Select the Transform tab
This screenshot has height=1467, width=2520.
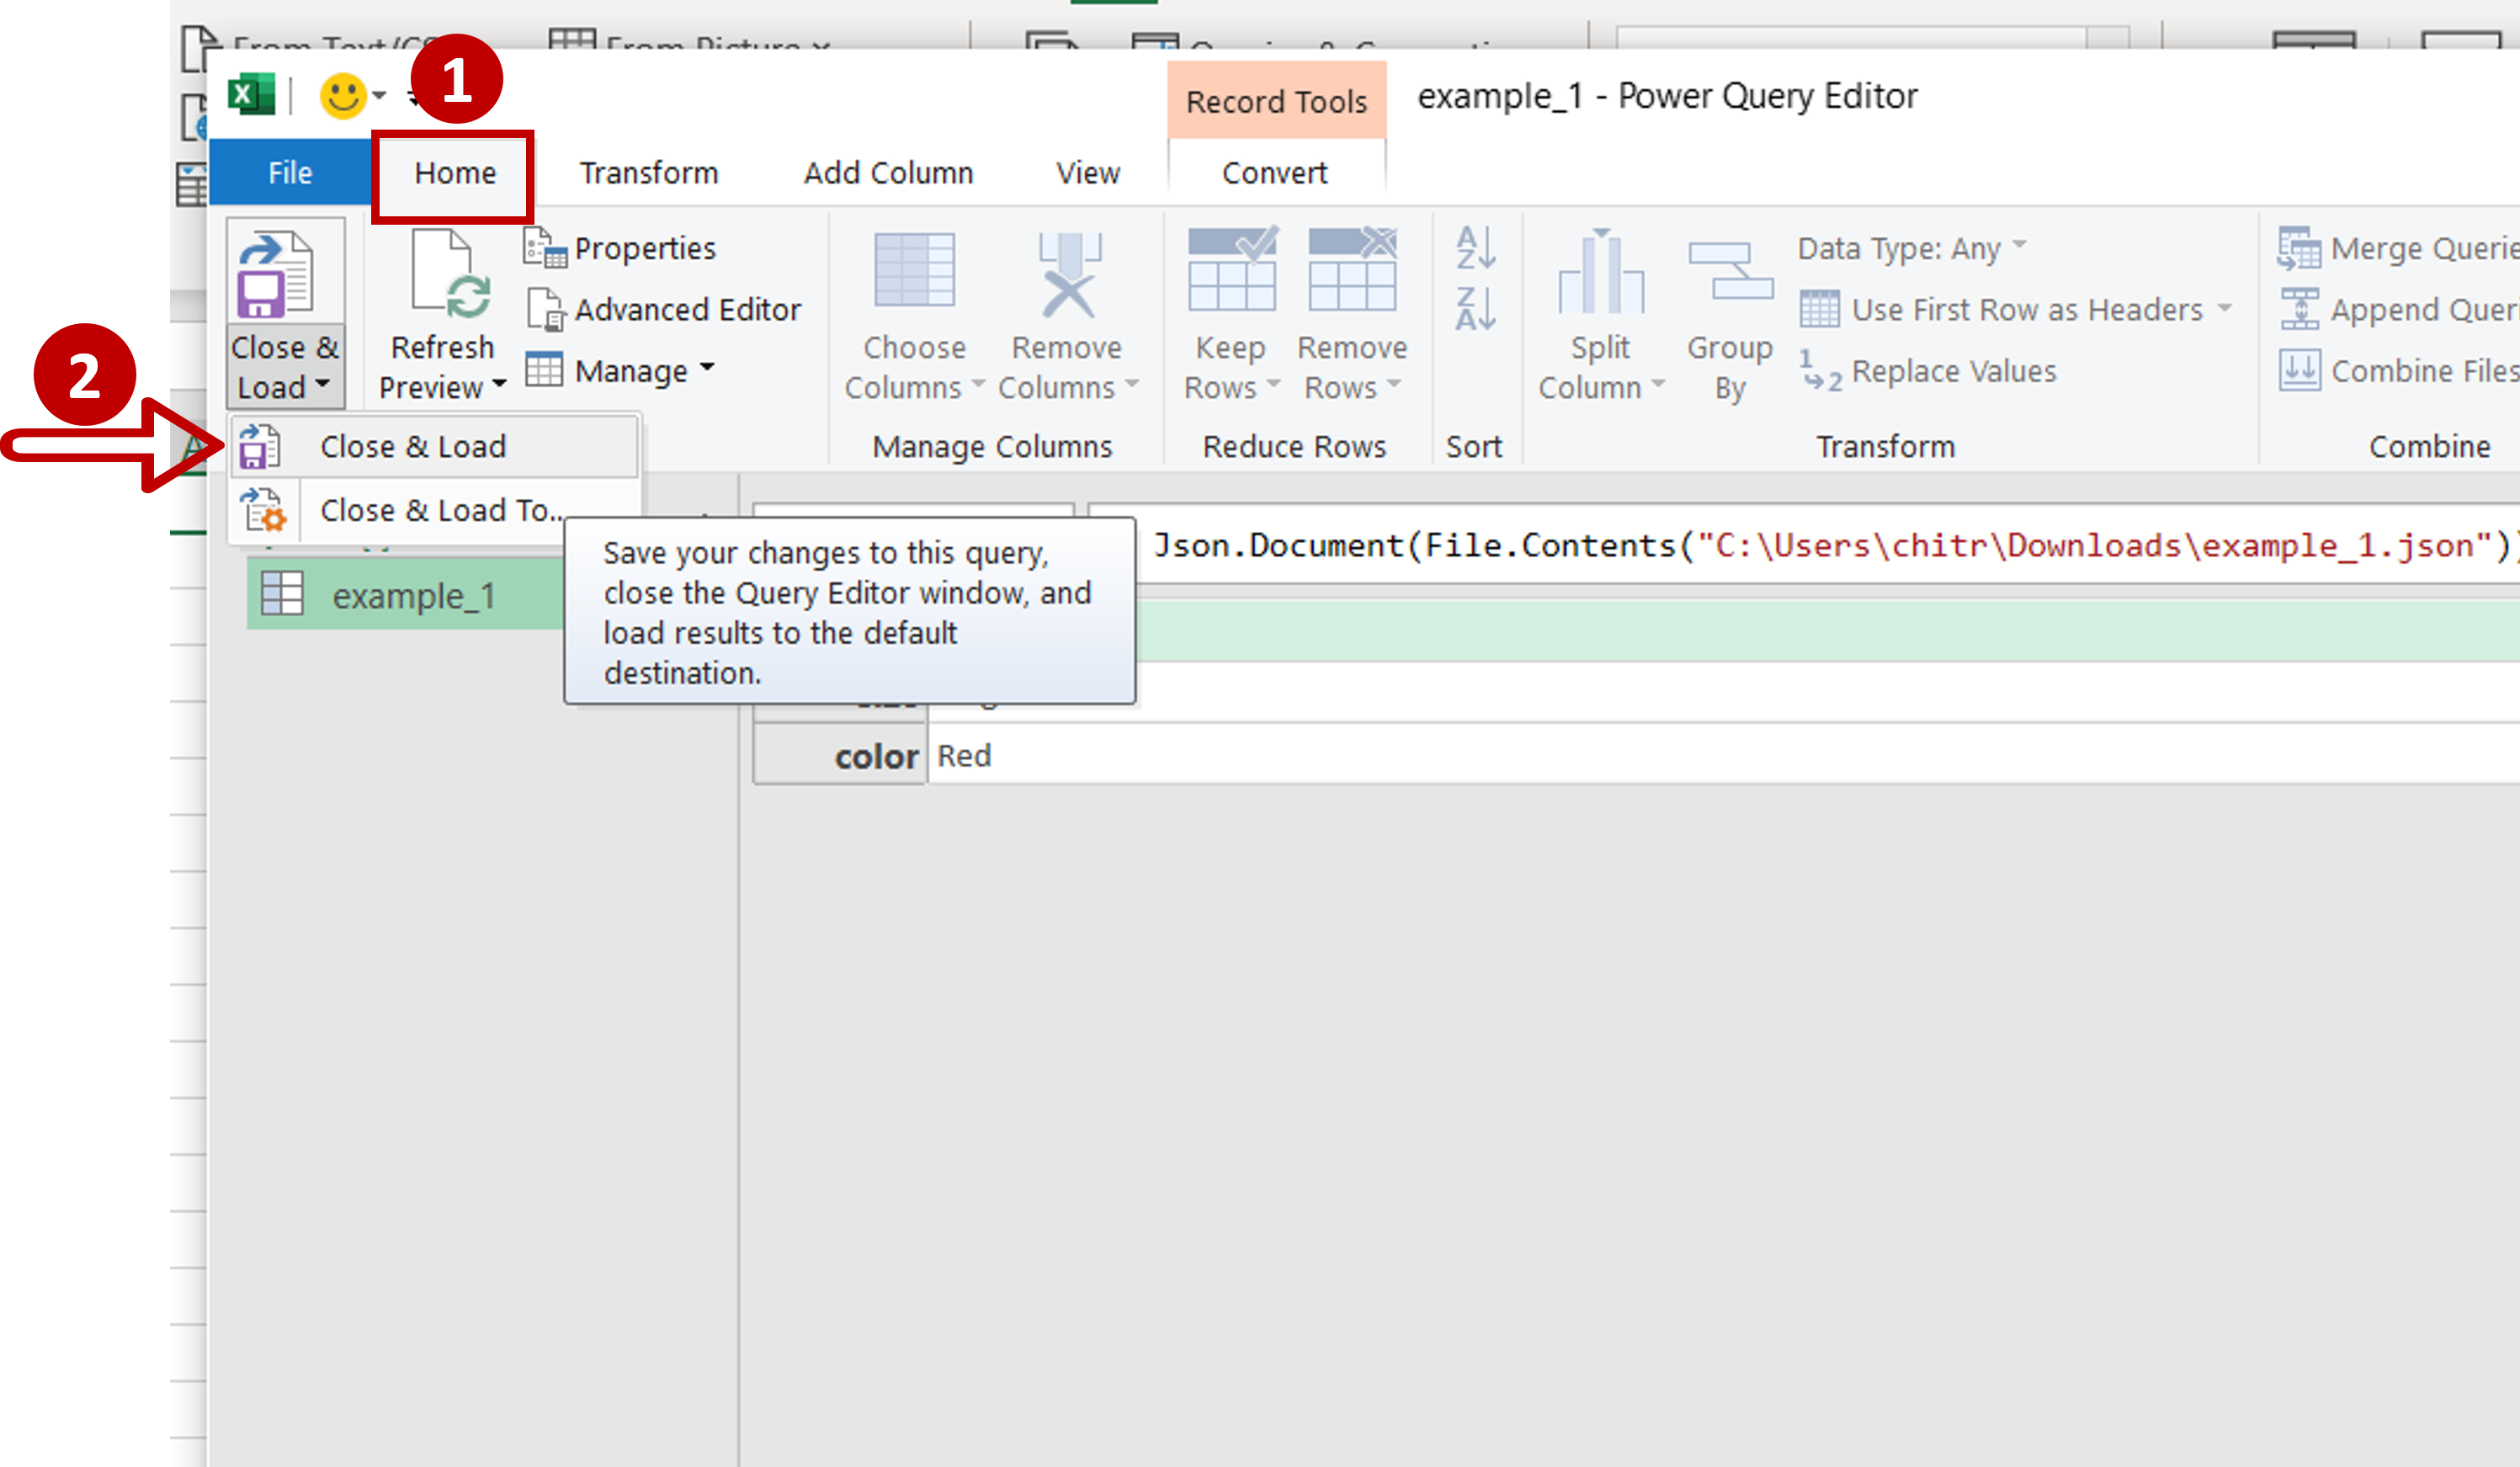648,173
